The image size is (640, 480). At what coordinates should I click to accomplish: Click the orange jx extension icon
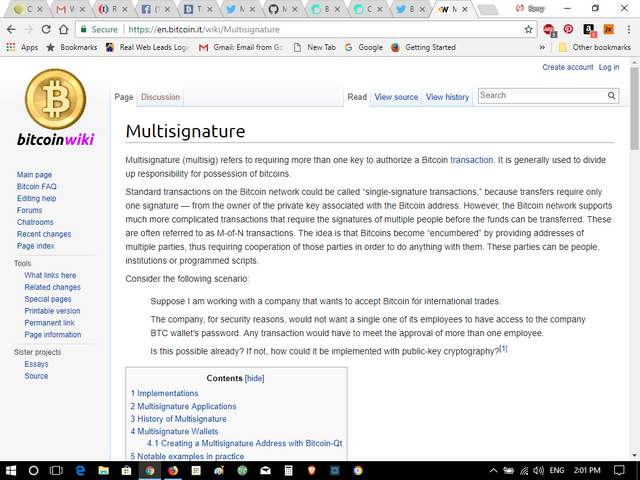pyautogui.click(x=609, y=29)
